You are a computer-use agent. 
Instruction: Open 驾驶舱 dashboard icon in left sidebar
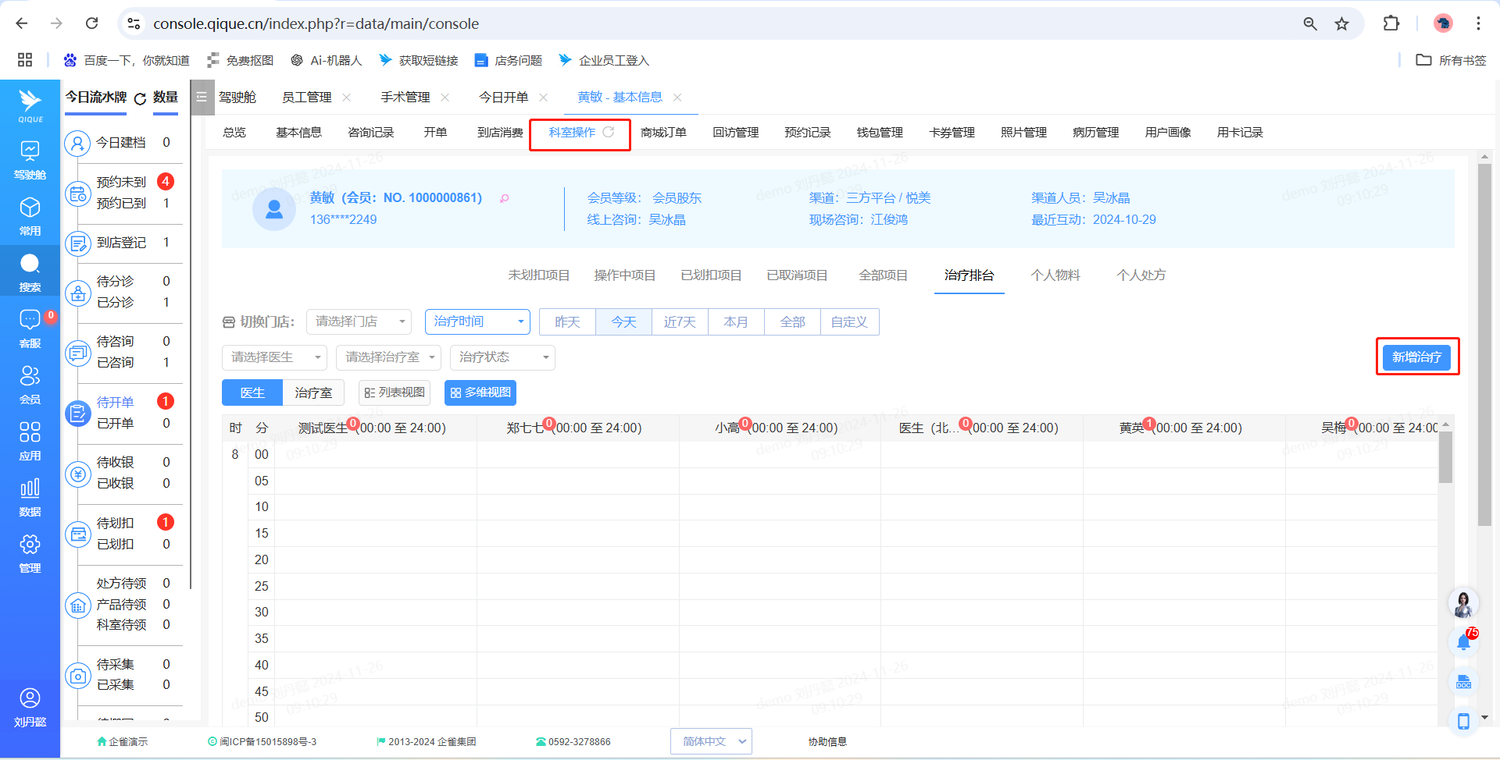30,152
